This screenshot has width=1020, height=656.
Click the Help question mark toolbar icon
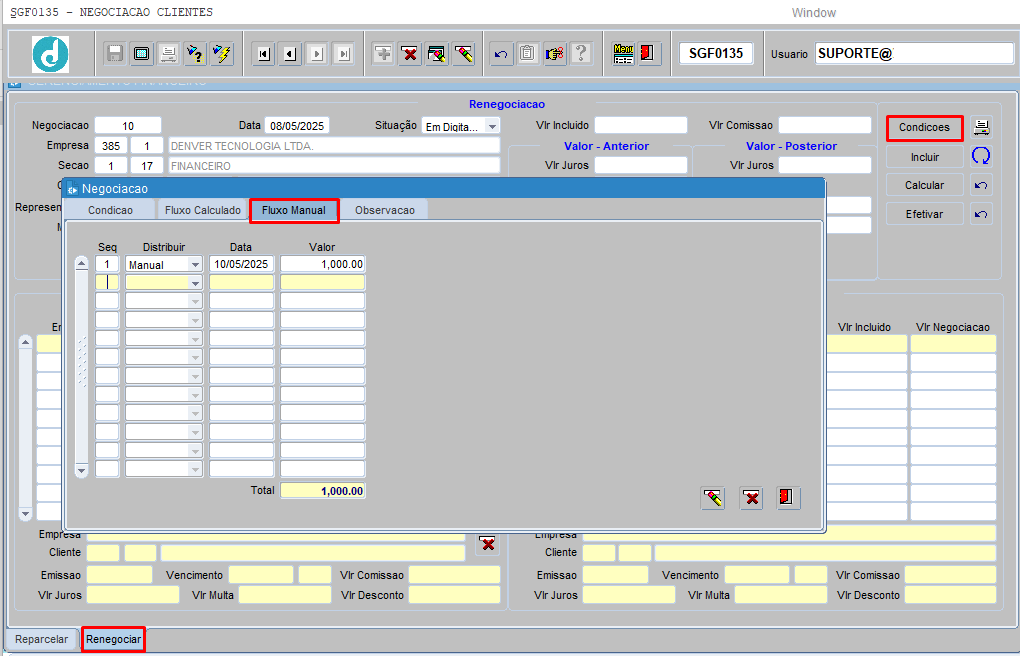(581, 53)
